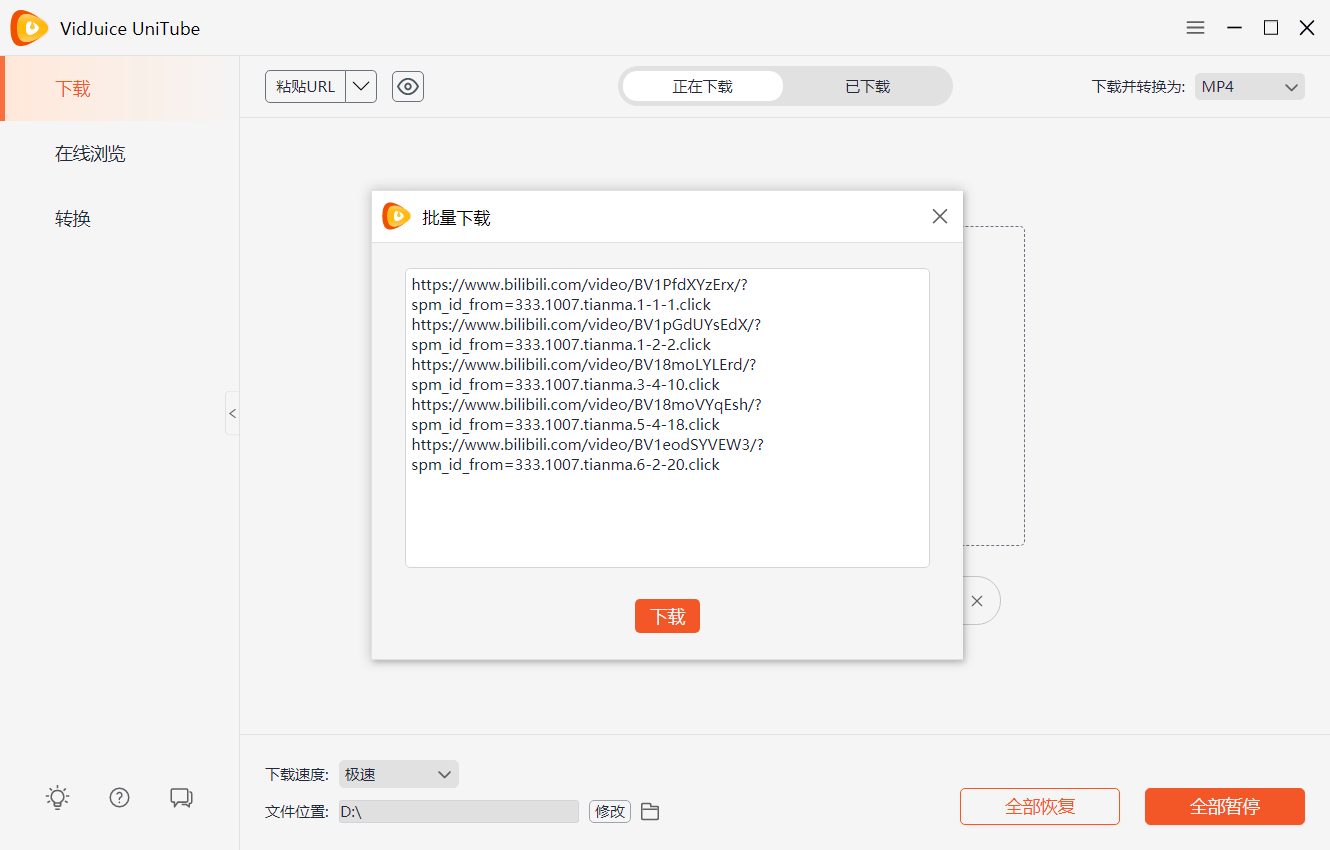Close the 批量下载 dialog
Screen dimensions: 1330x850
(x=939, y=217)
